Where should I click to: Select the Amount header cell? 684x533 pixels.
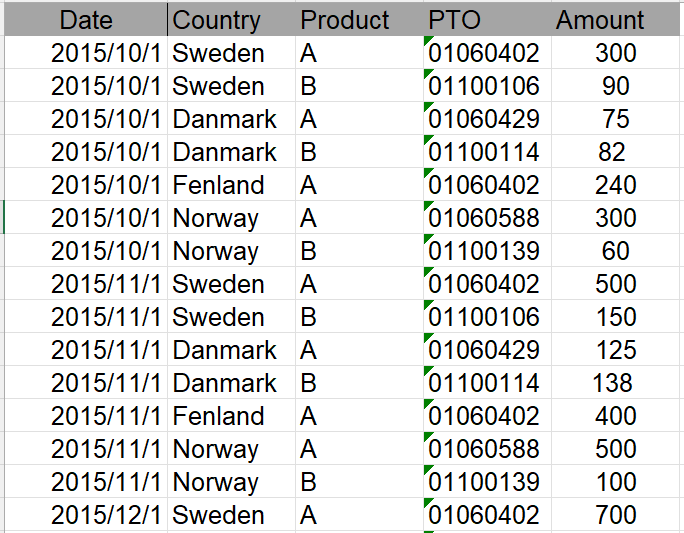pos(616,20)
